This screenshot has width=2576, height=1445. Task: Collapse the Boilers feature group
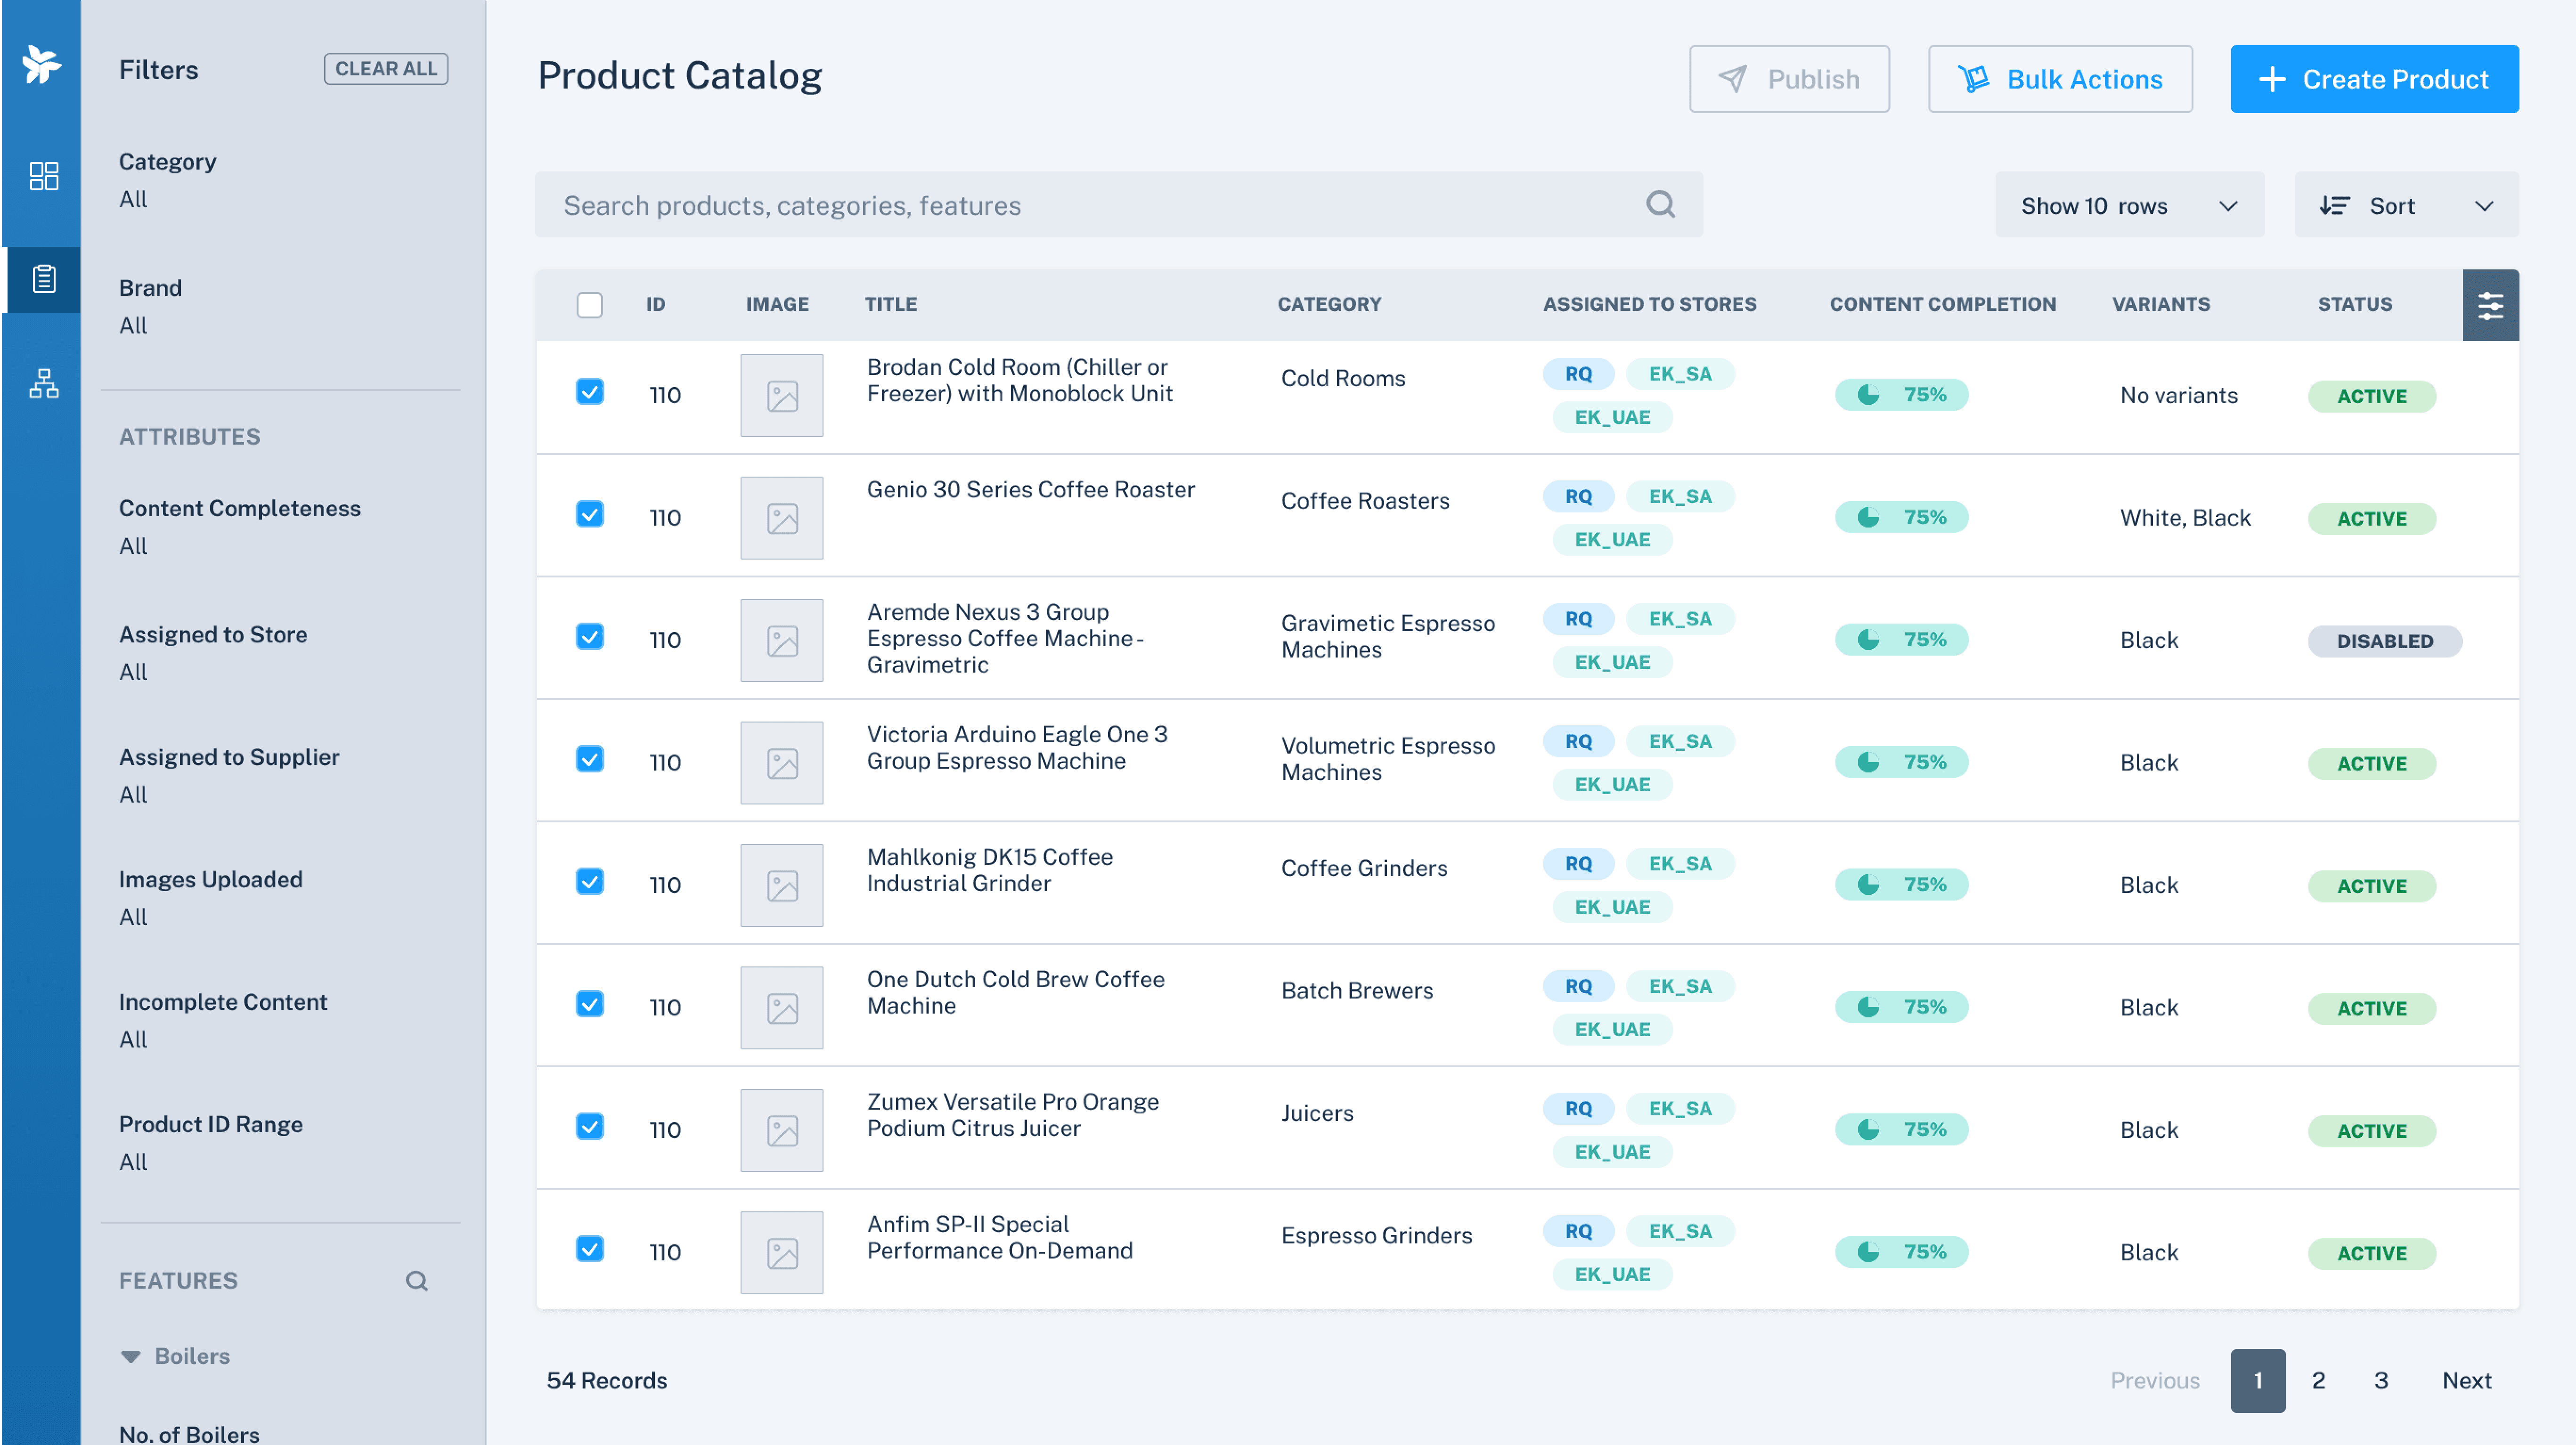[131, 1356]
